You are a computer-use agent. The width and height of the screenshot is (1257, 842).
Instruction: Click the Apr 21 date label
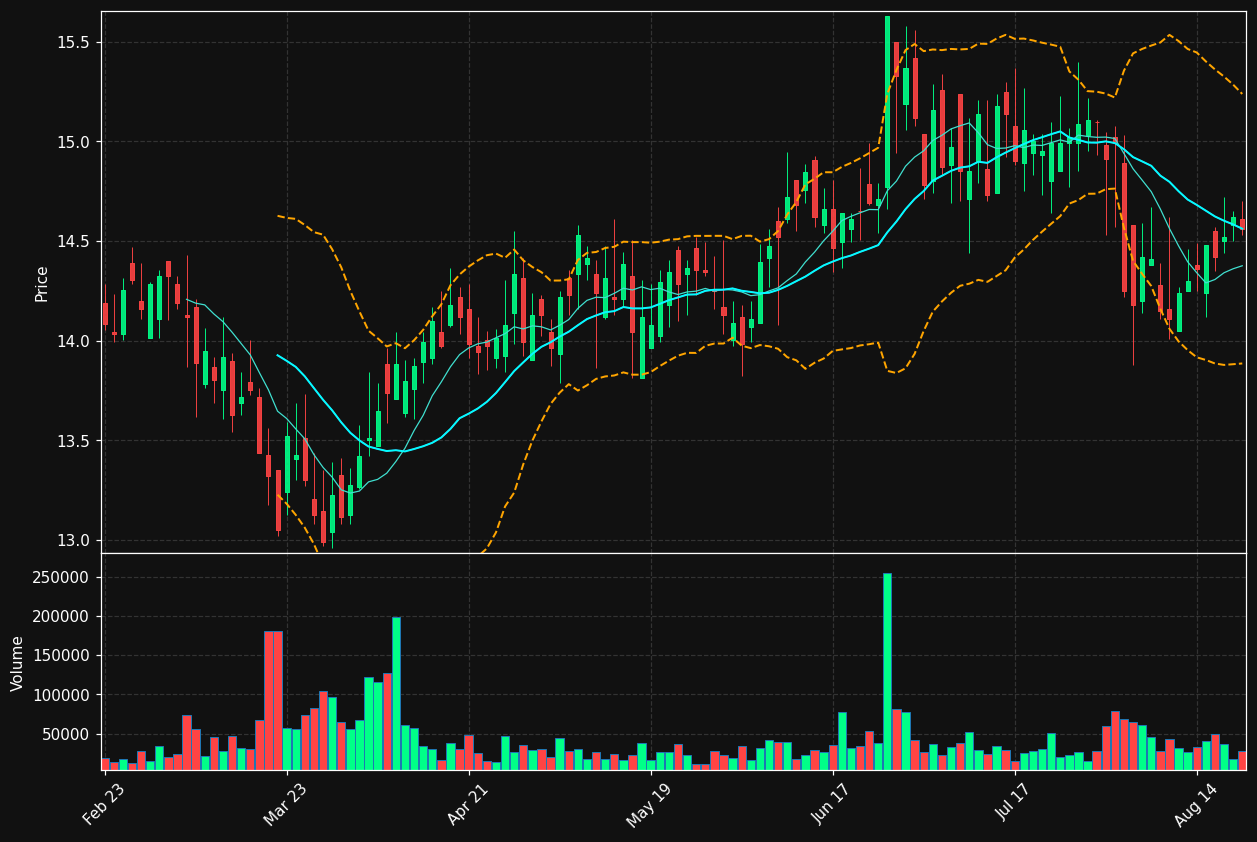point(469,803)
